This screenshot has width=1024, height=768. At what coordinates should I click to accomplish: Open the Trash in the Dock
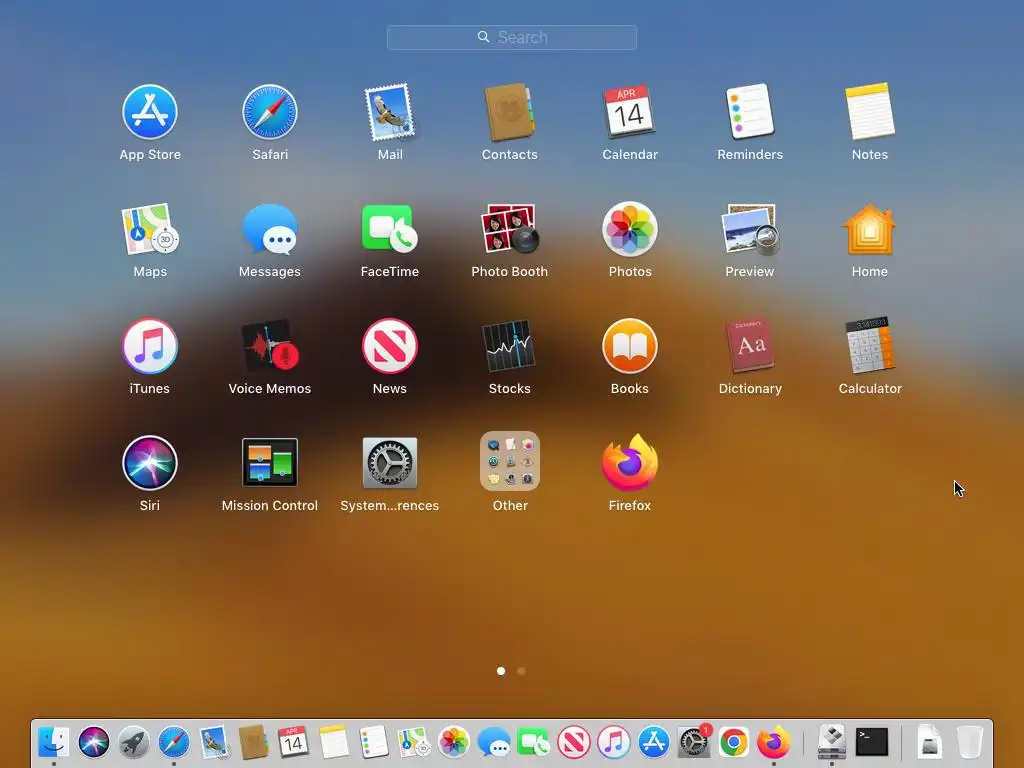970,743
